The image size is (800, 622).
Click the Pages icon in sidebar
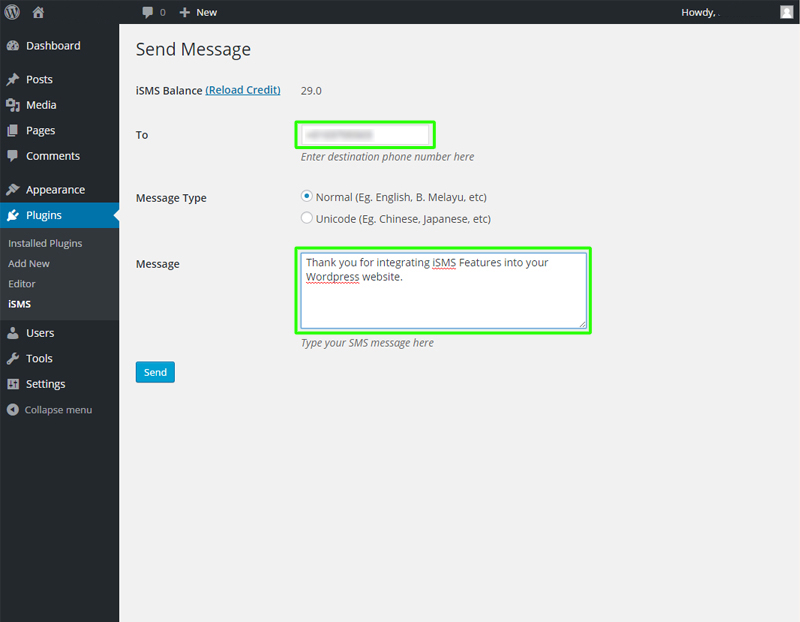13,131
